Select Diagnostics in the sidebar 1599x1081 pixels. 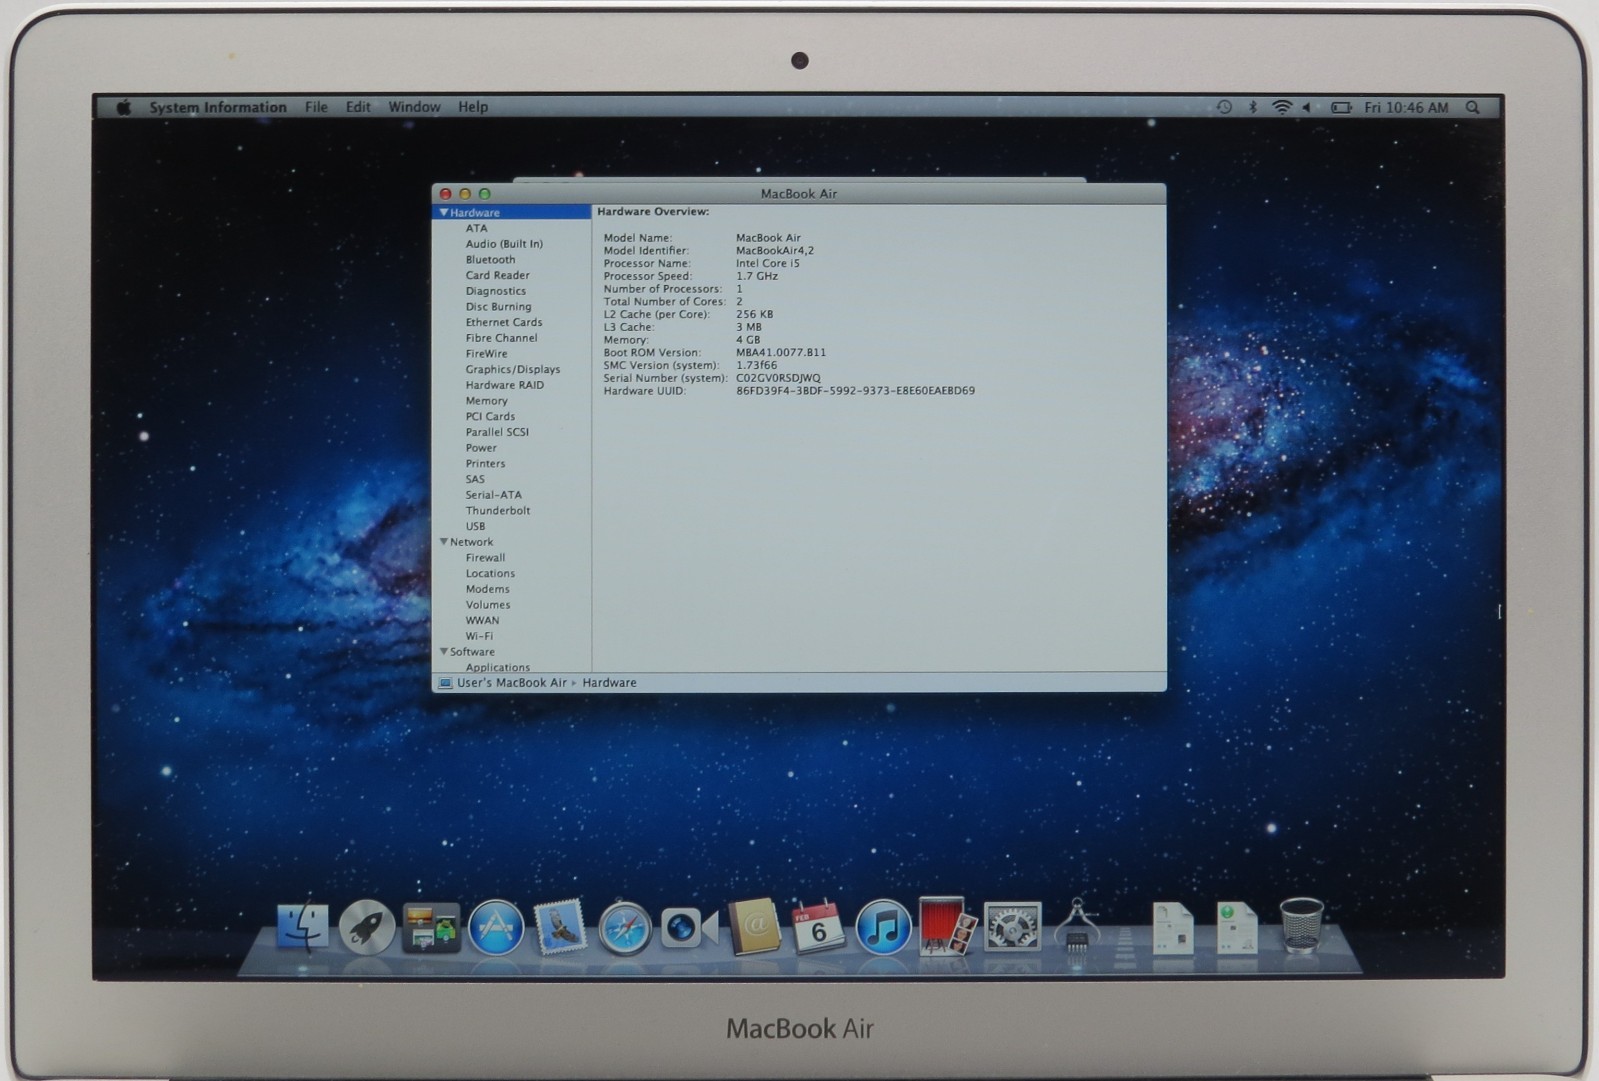[x=495, y=291]
